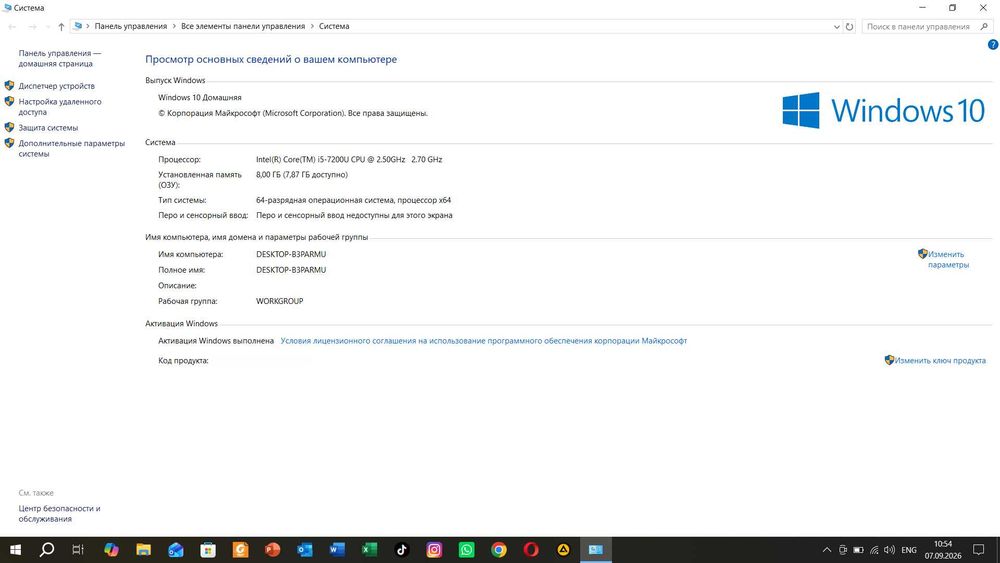The width and height of the screenshot is (1000, 563).
Task: Click the active System window taskbar icon
Action: click(x=596, y=550)
